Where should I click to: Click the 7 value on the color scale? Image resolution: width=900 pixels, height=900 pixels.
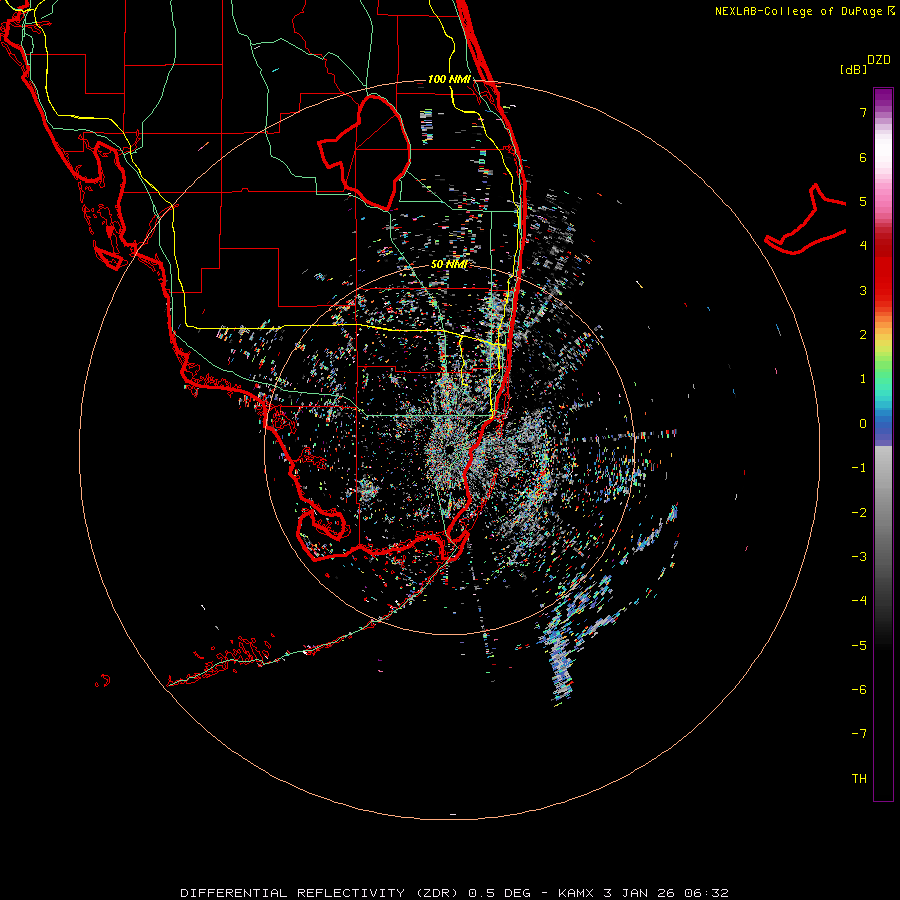pyautogui.click(x=863, y=112)
